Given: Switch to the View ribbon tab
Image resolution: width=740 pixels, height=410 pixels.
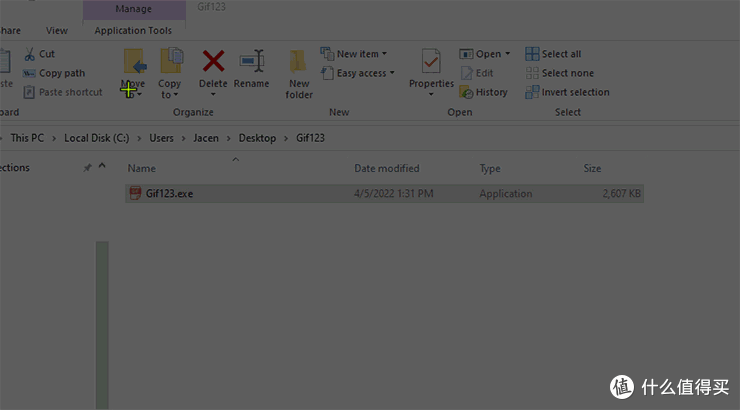Looking at the screenshot, I should coord(57,31).
